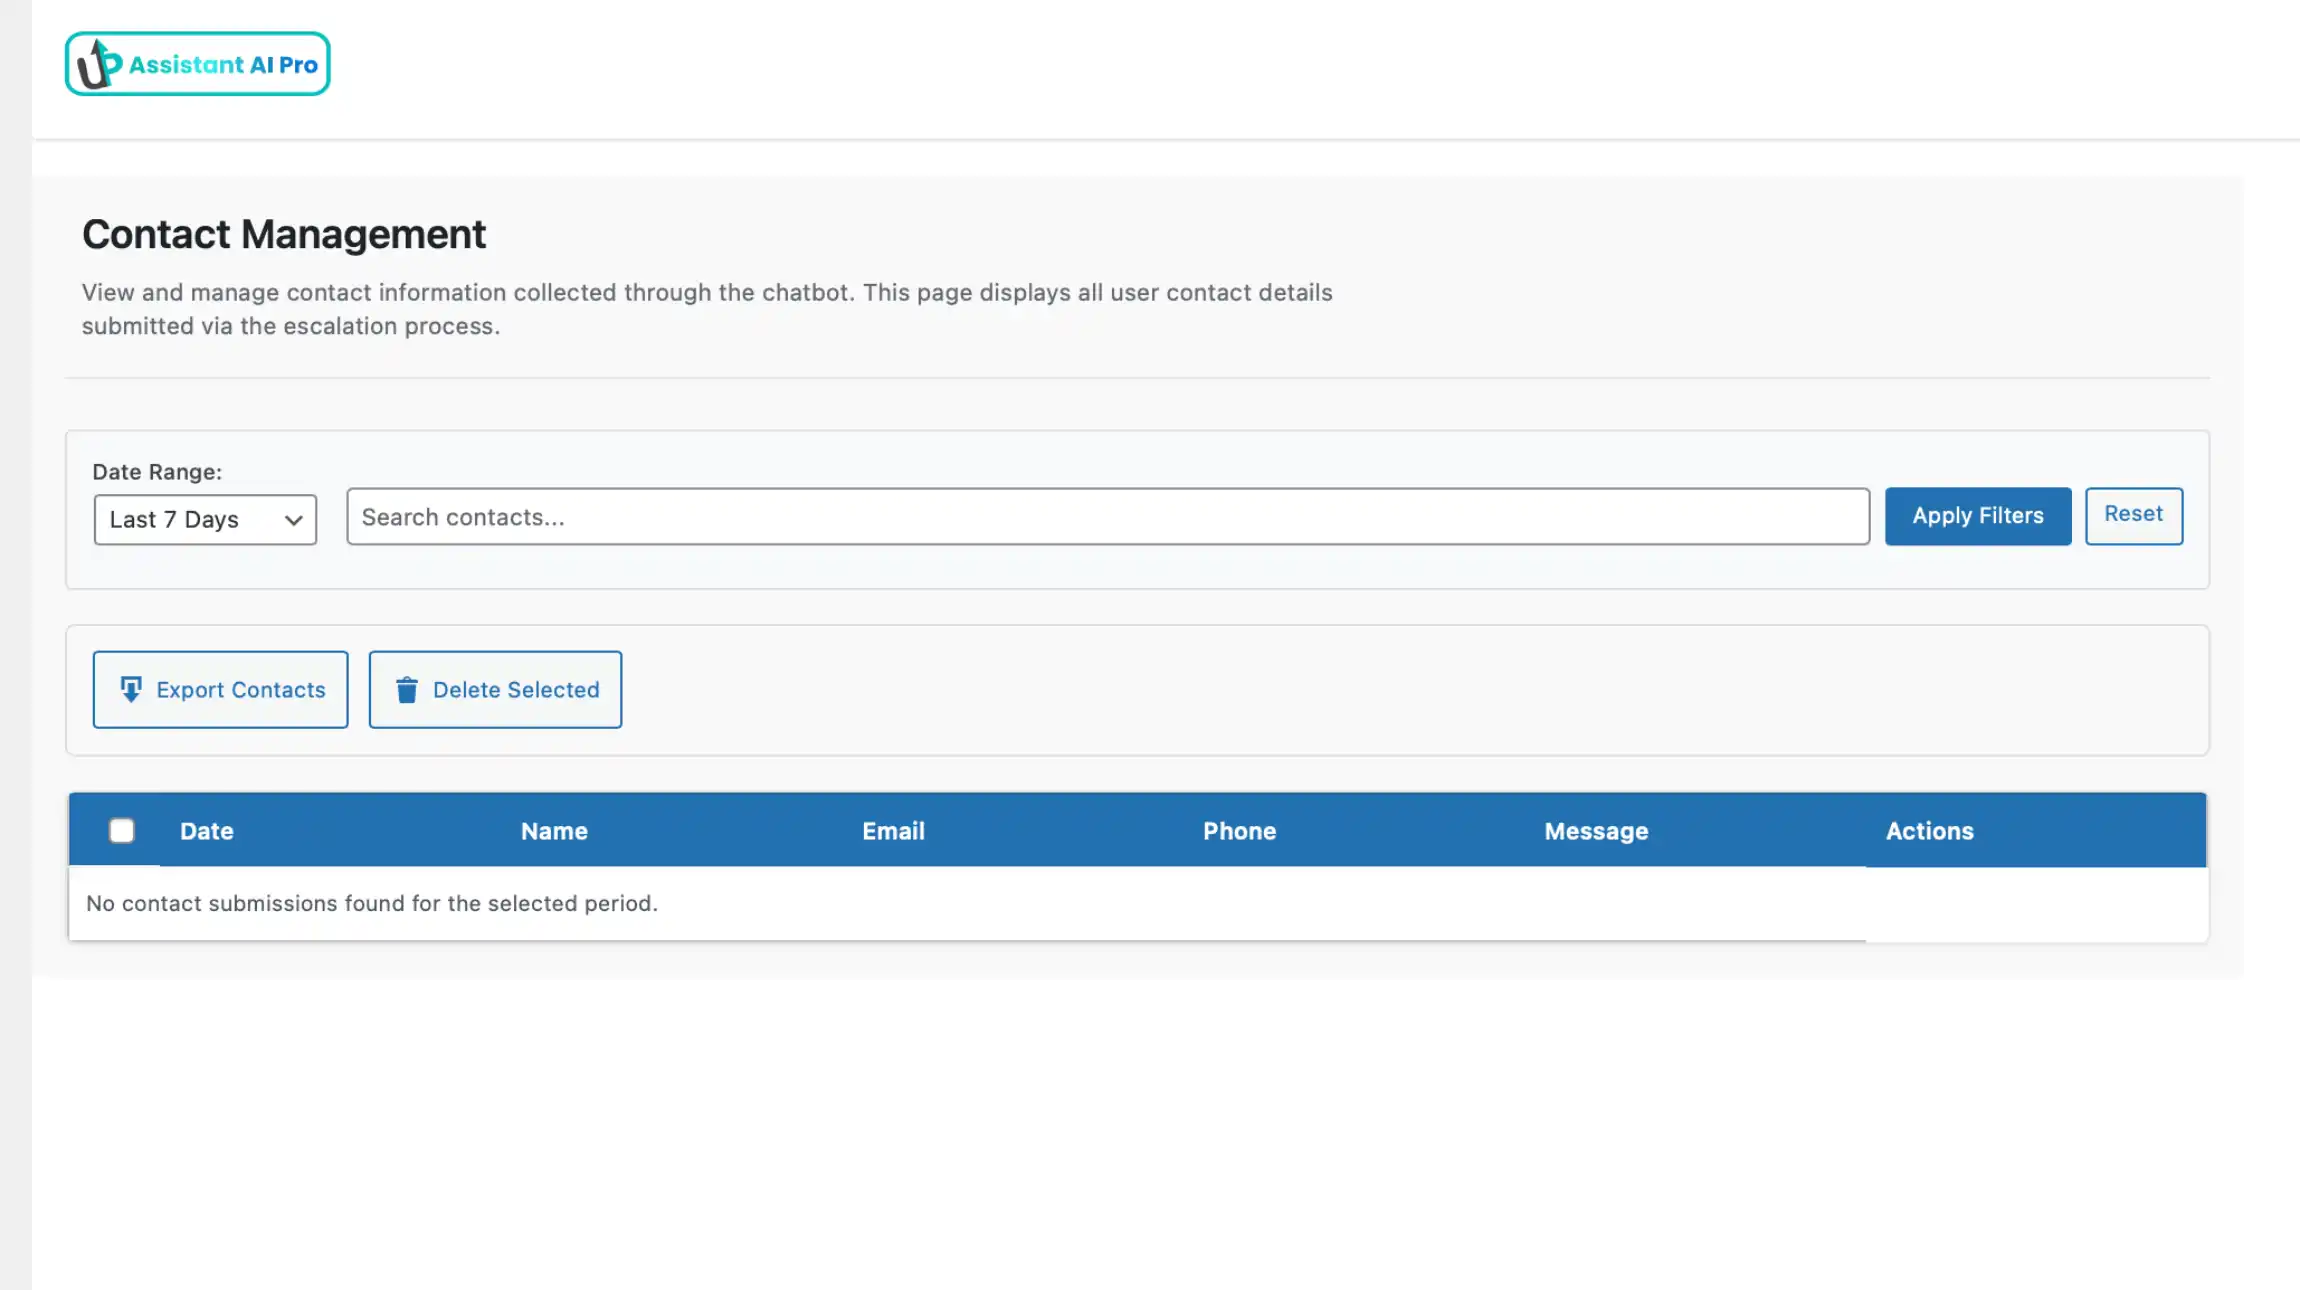Click Delete Selected

coord(495,689)
